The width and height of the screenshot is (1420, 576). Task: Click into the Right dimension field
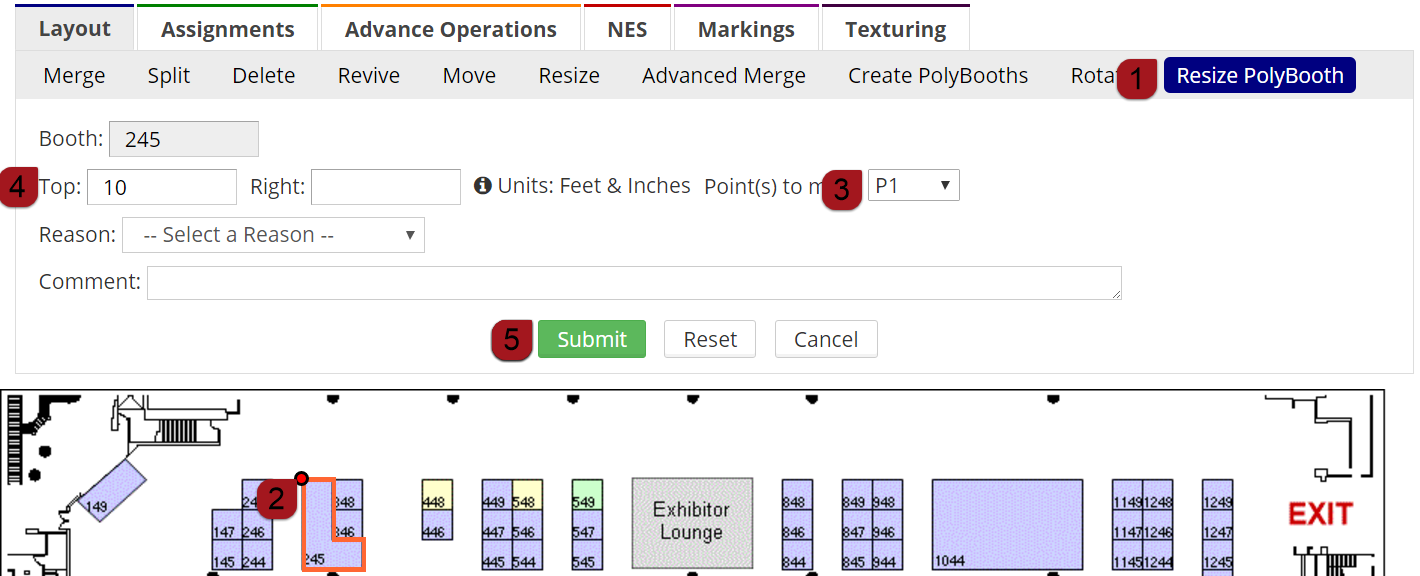tap(385, 187)
